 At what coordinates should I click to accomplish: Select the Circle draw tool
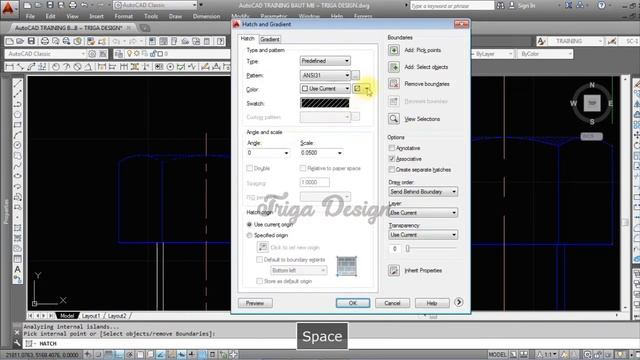[18, 145]
